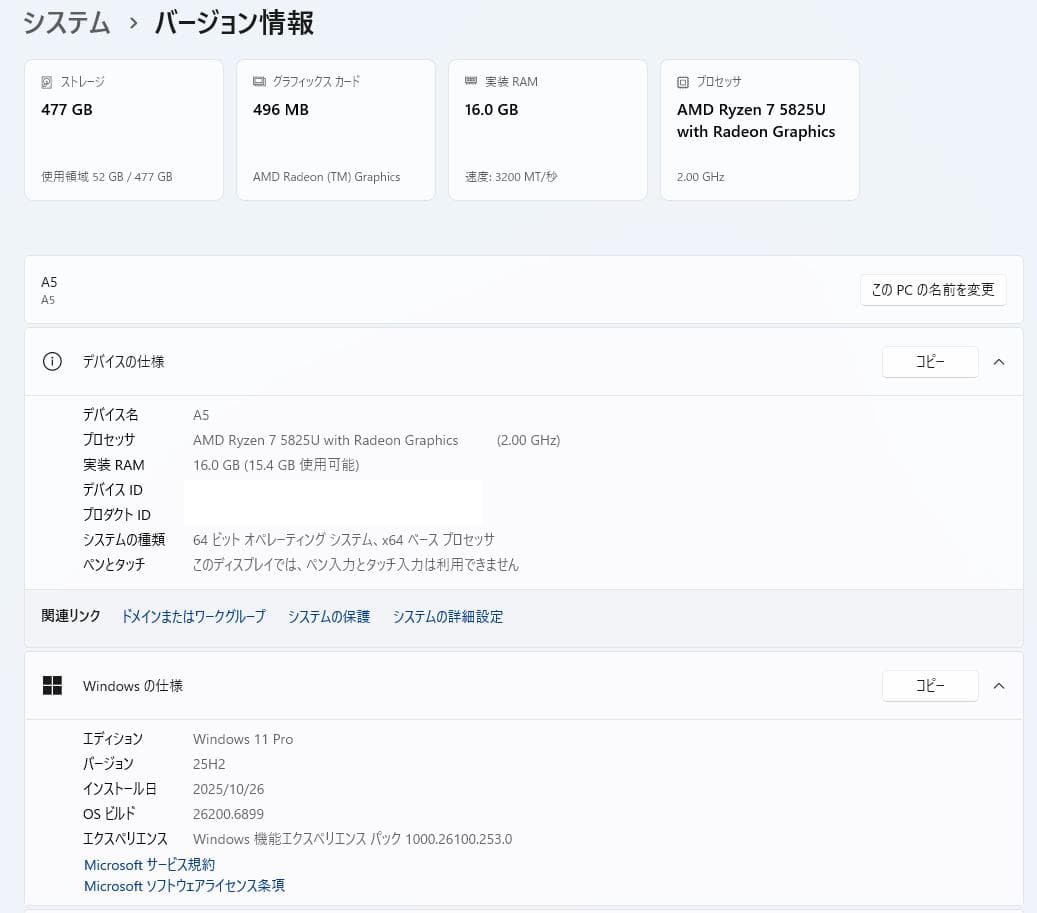
Task: Open システムの詳細設定
Action: (x=448, y=616)
